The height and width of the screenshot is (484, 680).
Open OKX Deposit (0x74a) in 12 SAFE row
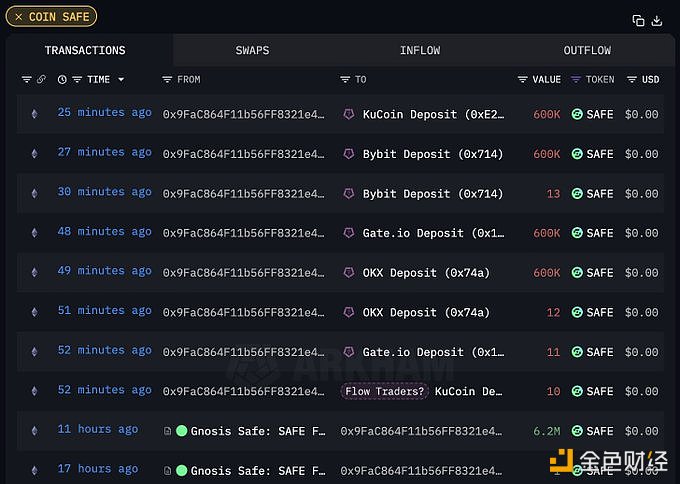coord(426,313)
